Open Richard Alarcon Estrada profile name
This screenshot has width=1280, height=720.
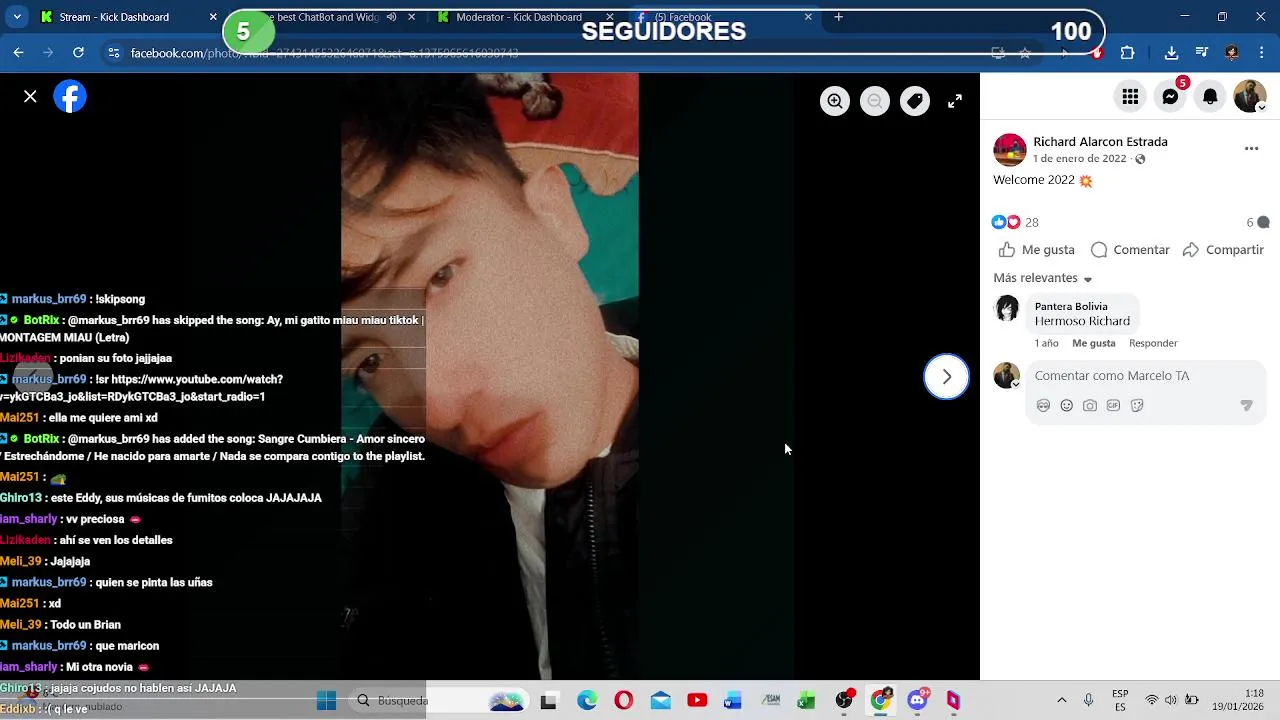click(x=1100, y=142)
